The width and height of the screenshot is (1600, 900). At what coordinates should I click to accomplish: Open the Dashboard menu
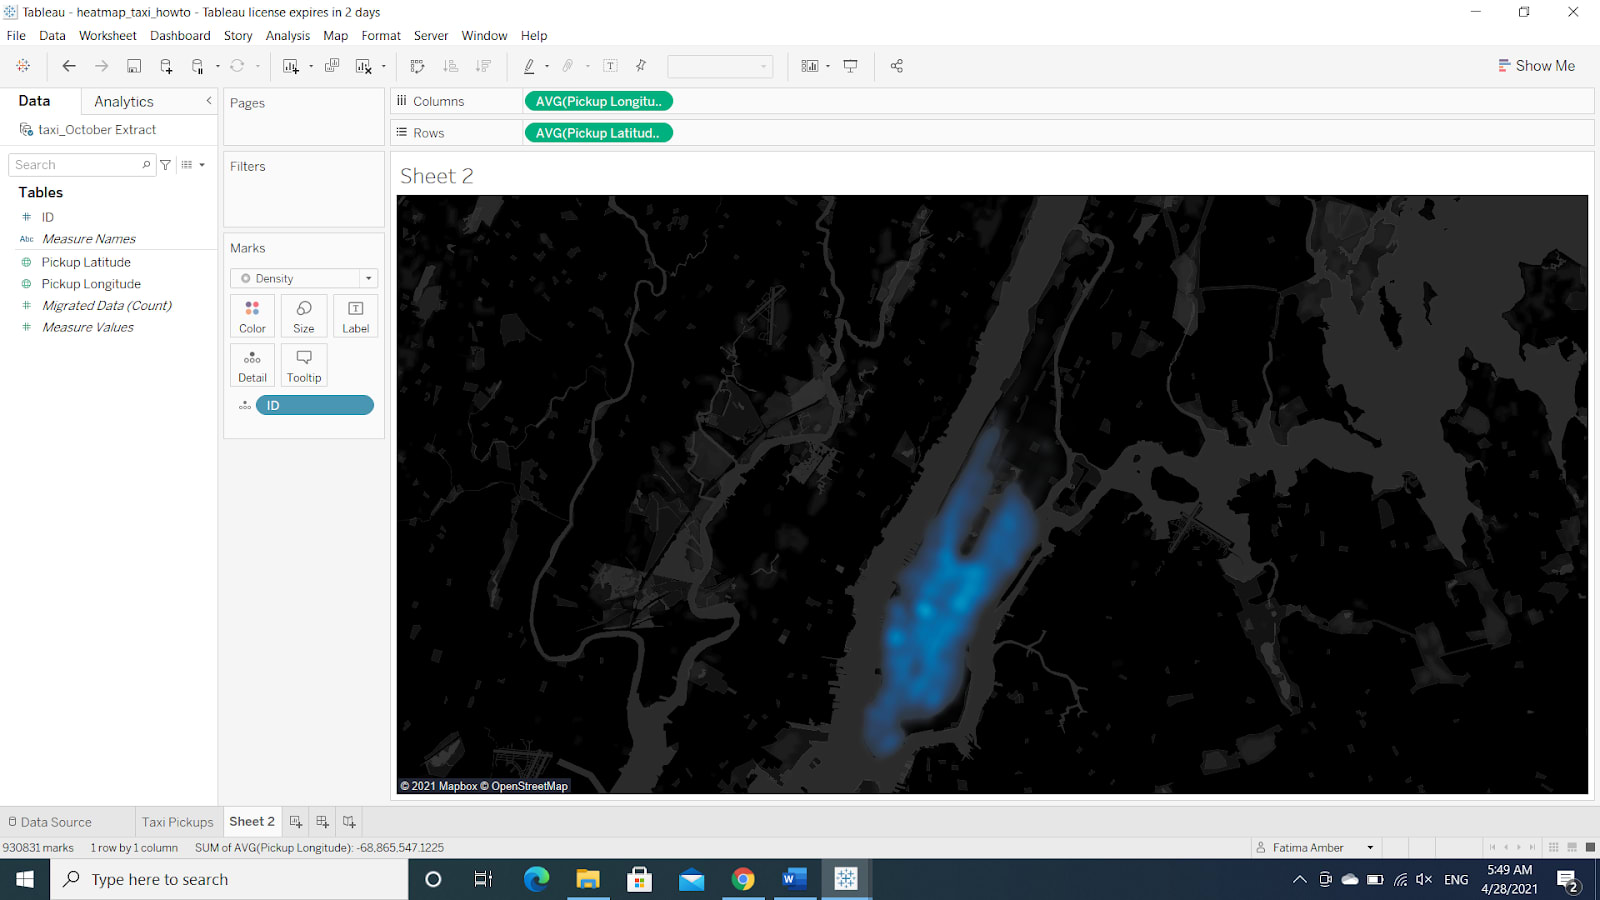pyautogui.click(x=180, y=35)
